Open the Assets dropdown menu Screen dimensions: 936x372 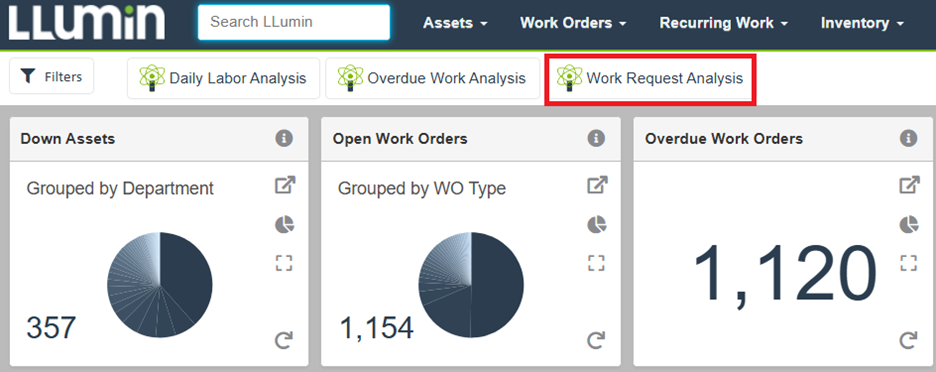pyautogui.click(x=455, y=23)
